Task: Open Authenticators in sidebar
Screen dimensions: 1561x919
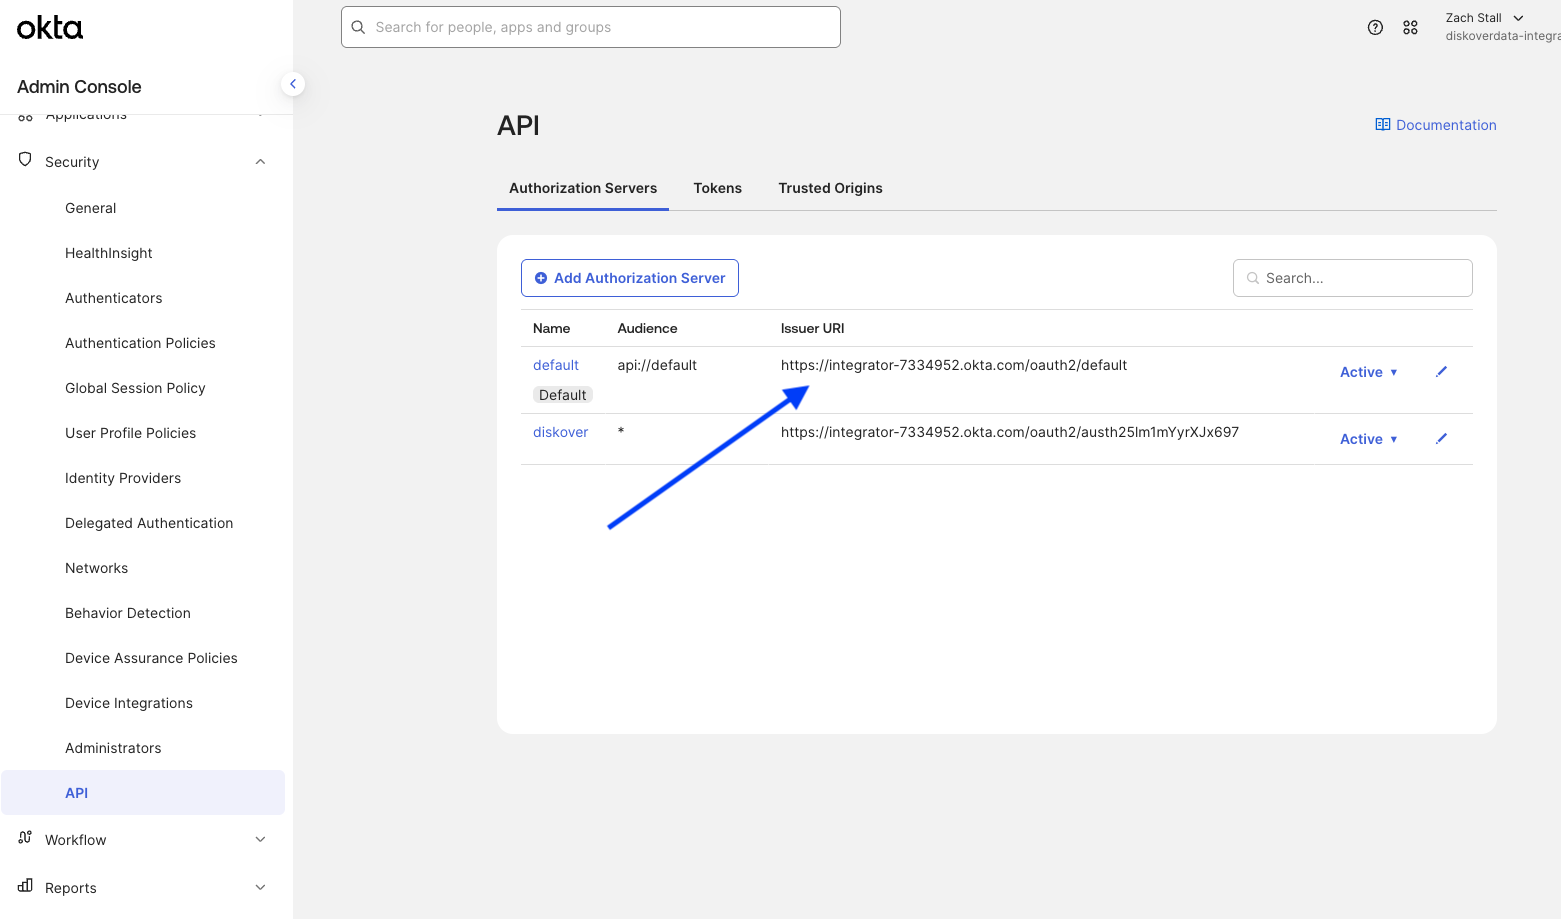Action: [114, 298]
